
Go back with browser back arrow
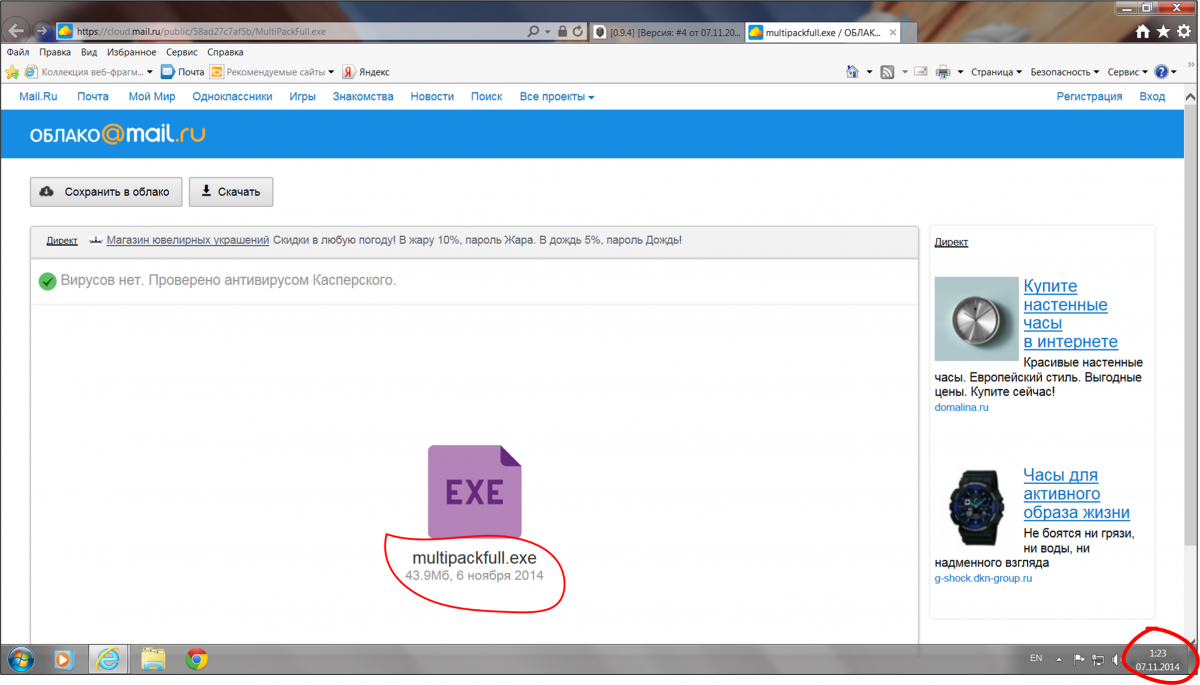[17, 31]
